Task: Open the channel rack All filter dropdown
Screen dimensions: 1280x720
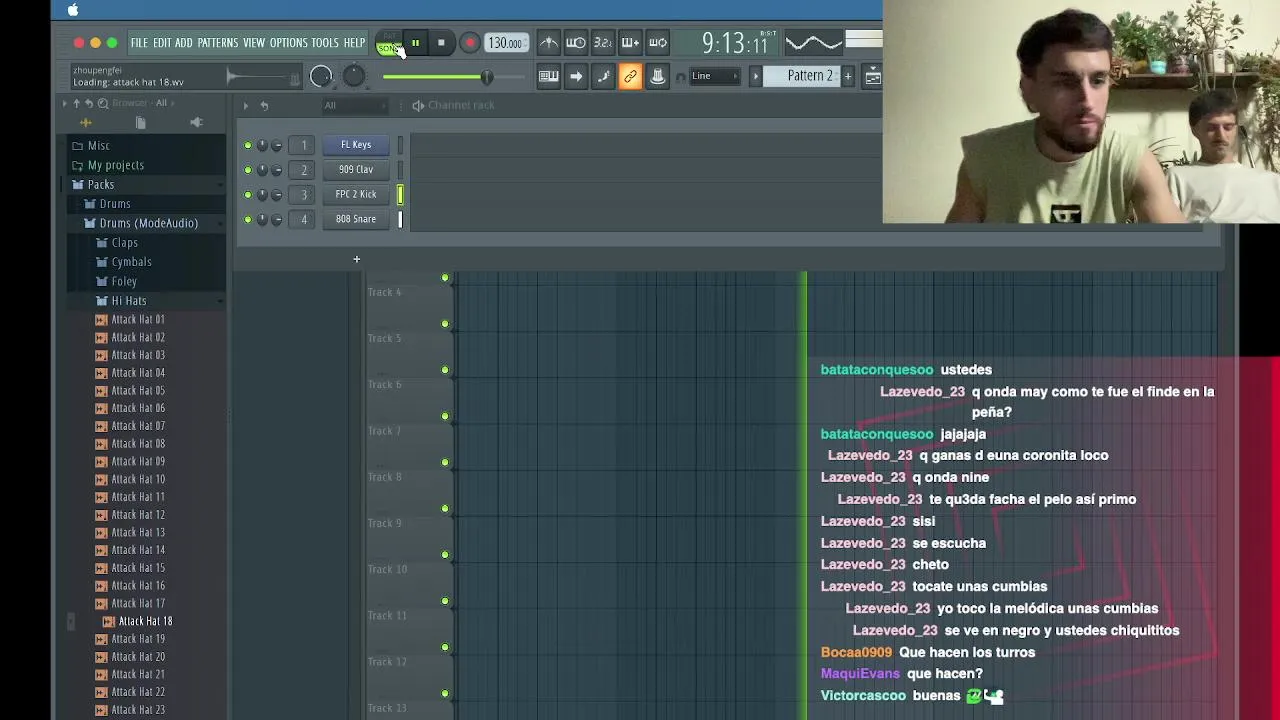Action: [353, 105]
